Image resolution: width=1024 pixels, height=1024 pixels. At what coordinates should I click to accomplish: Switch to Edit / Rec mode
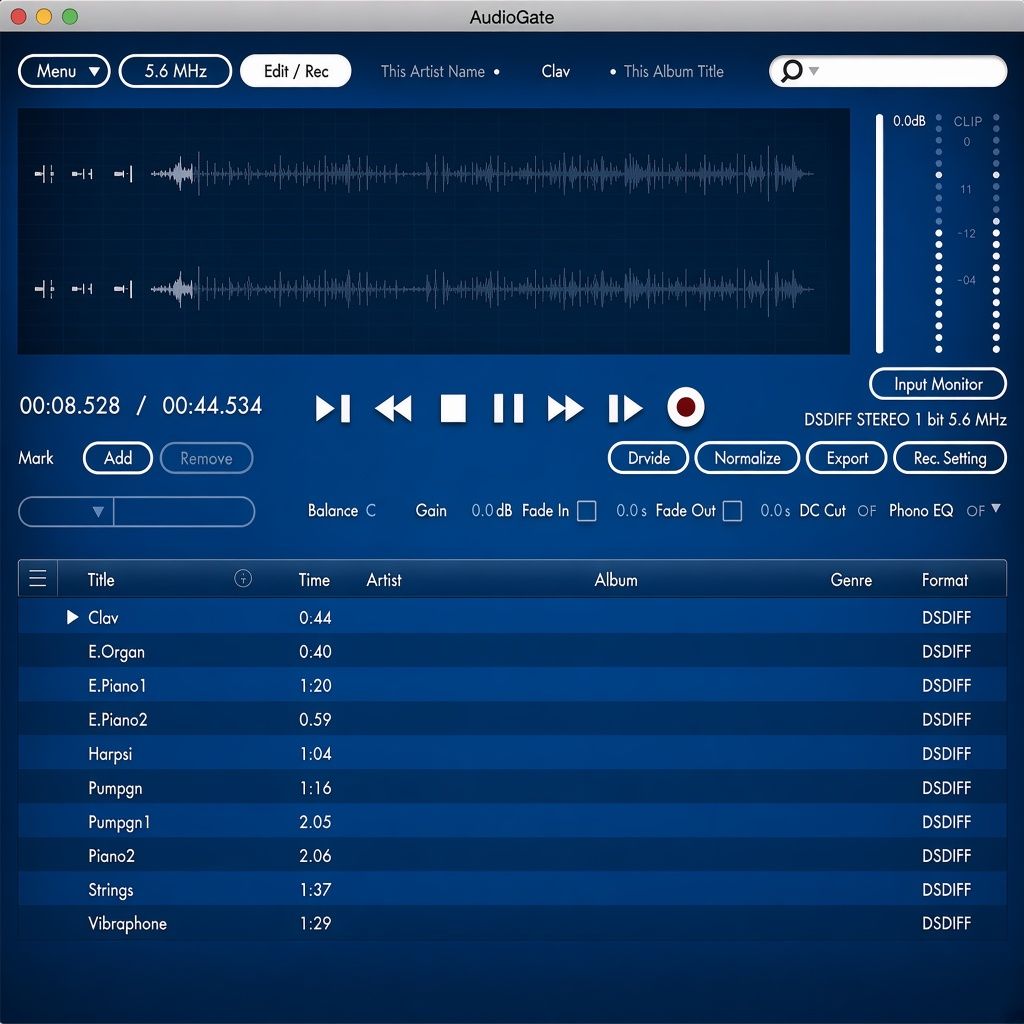[x=296, y=71]
